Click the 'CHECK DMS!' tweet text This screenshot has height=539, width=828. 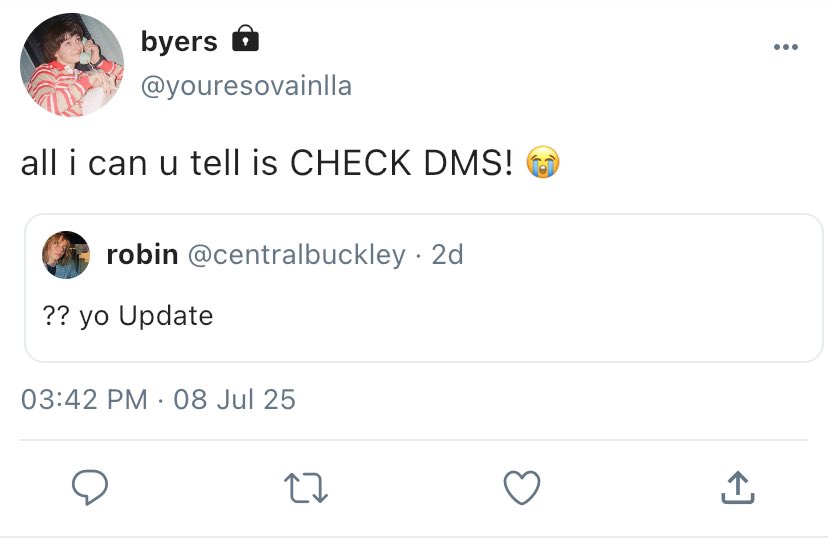pyautogui.click(x=401, y=164)
